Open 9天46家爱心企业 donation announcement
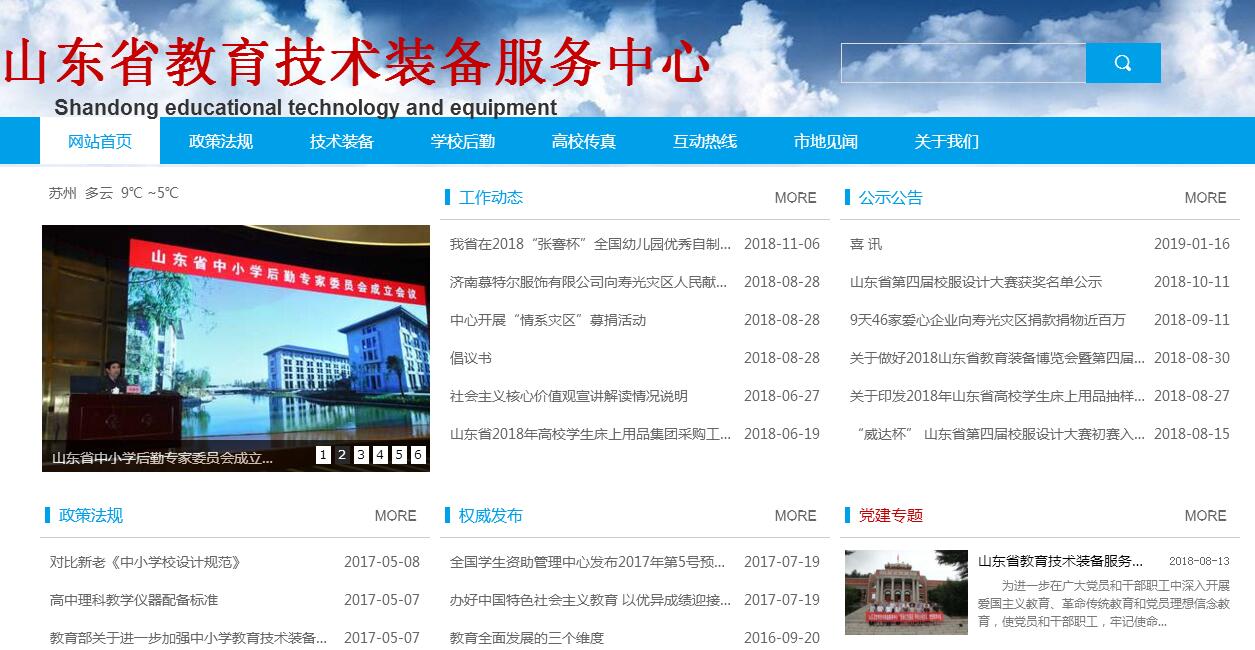This screenshot has height=650, width=1255. [988, 320]
